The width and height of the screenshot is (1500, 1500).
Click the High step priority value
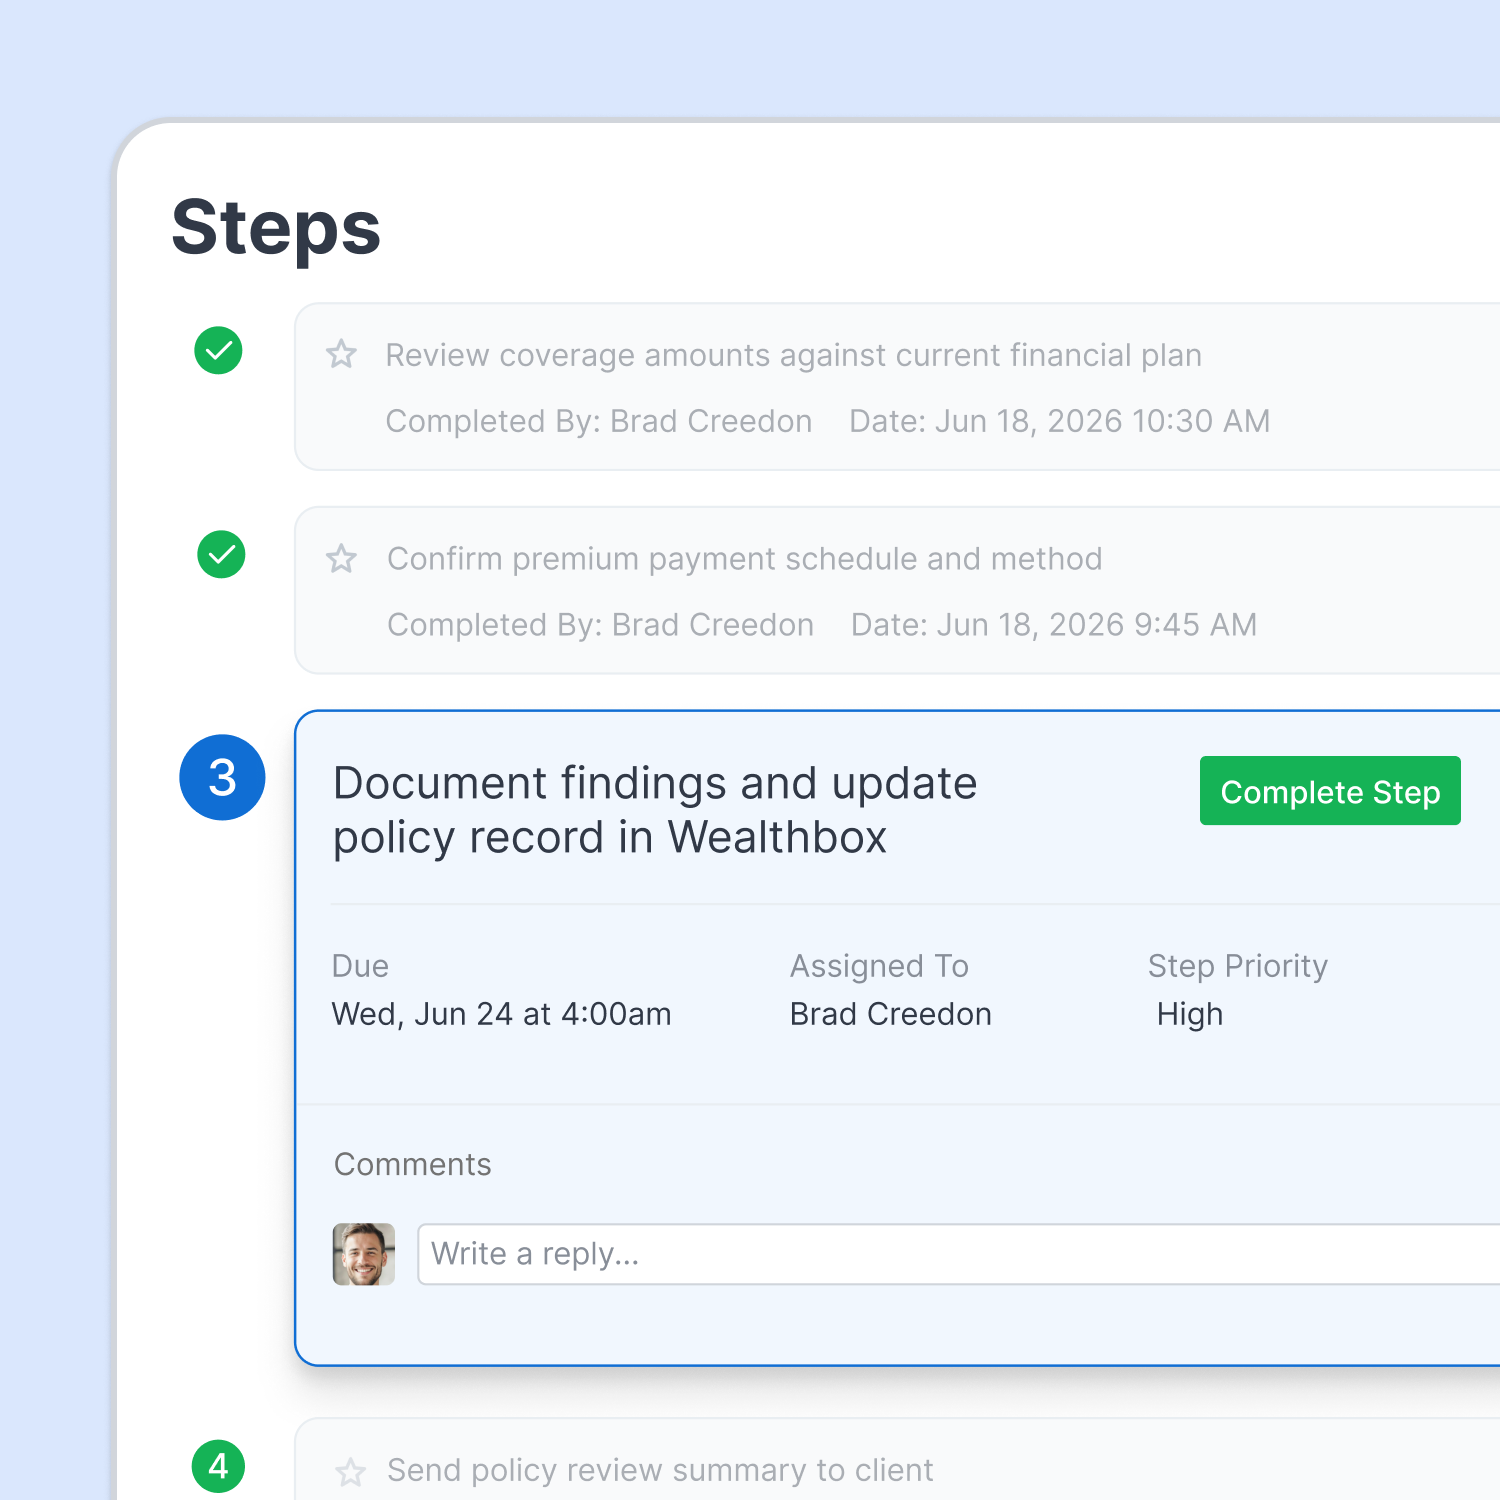click(1190, 1014)
